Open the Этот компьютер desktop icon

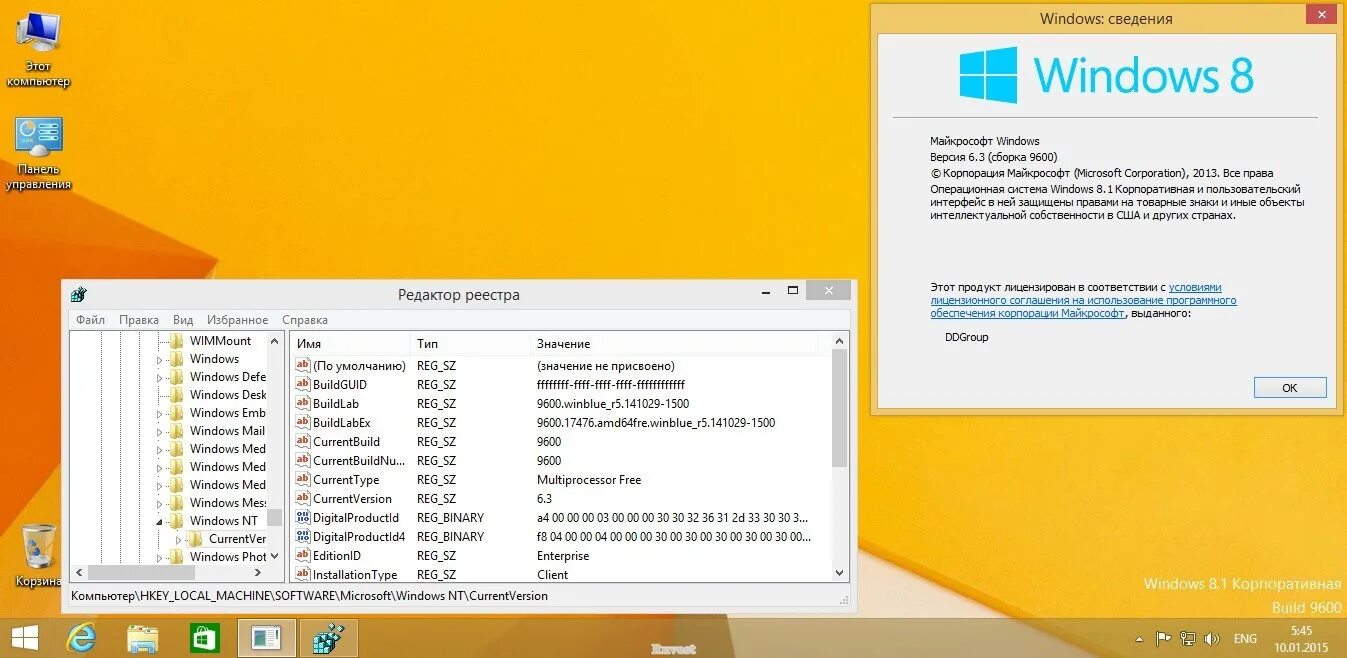click(38, 45)
